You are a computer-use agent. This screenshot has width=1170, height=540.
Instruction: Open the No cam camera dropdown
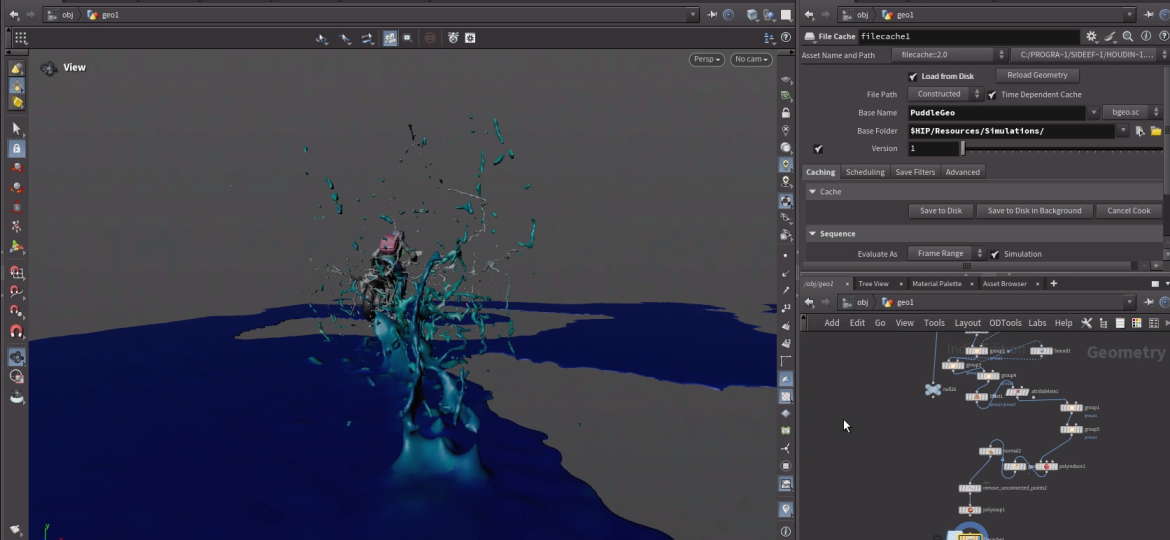point(750,59)
